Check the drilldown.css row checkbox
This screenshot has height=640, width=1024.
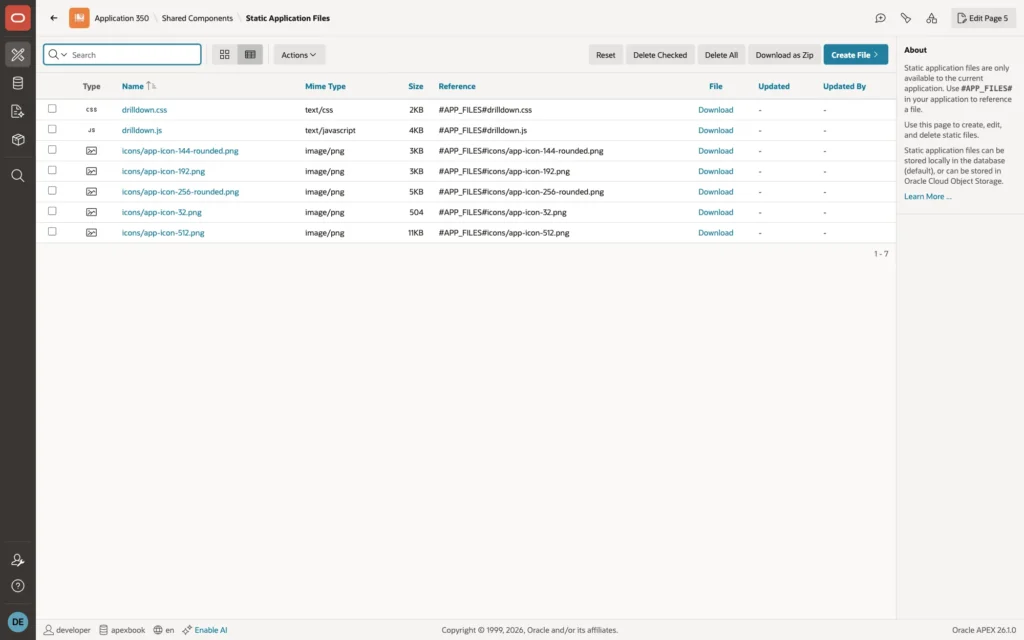(x=52, y=108)
